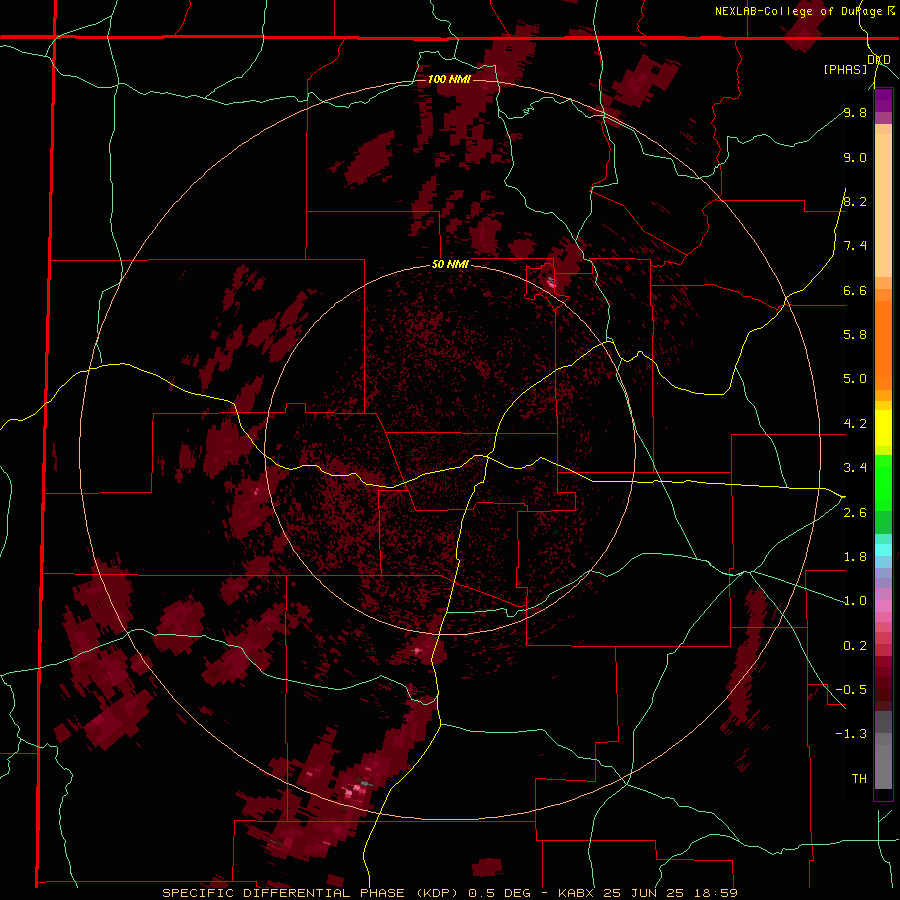Screen dimensions: 900x900
Task: Click the 8.2 scale value
Action: [x=855, y=201]
